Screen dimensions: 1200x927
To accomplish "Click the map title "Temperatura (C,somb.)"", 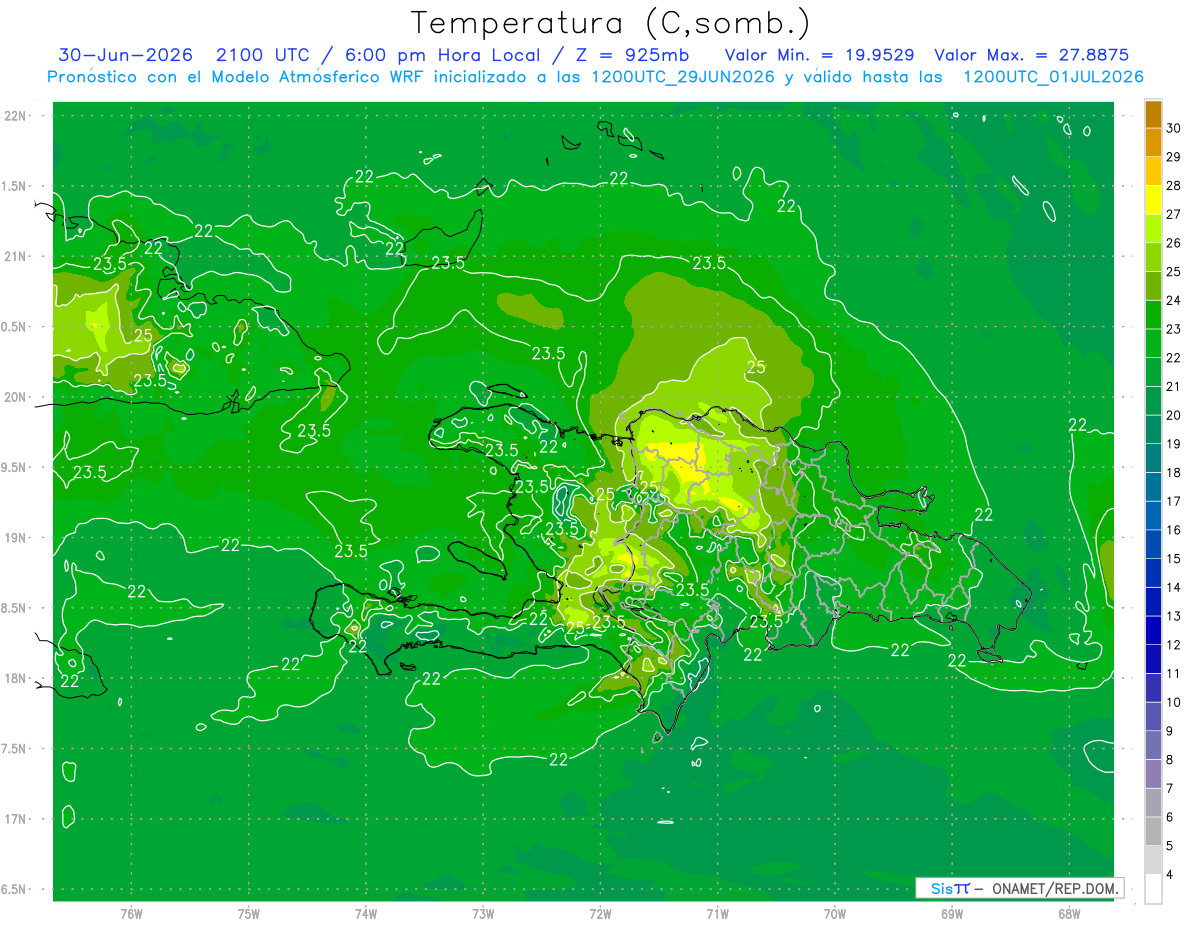I will tap(610, 23).
